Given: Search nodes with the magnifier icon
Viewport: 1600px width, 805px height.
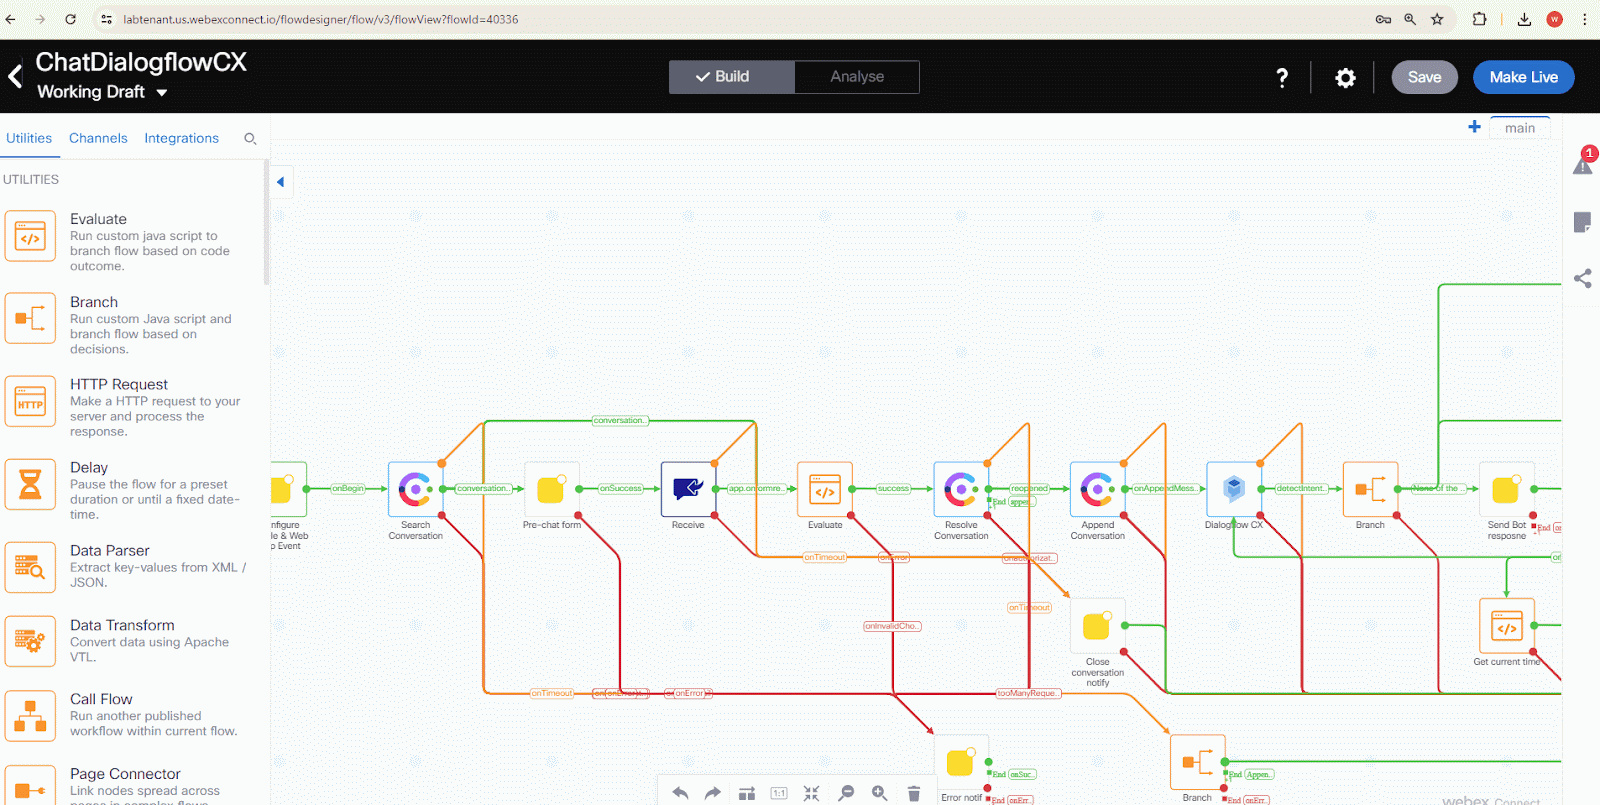Looking at the screenshot, I should pyautogui.click(x=250, y=139).
